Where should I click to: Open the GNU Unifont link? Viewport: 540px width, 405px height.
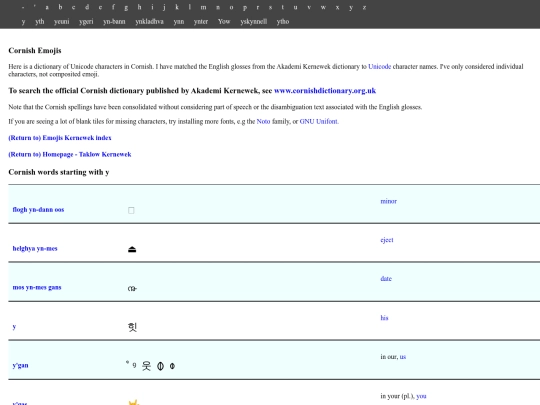(x=319, y=121)
